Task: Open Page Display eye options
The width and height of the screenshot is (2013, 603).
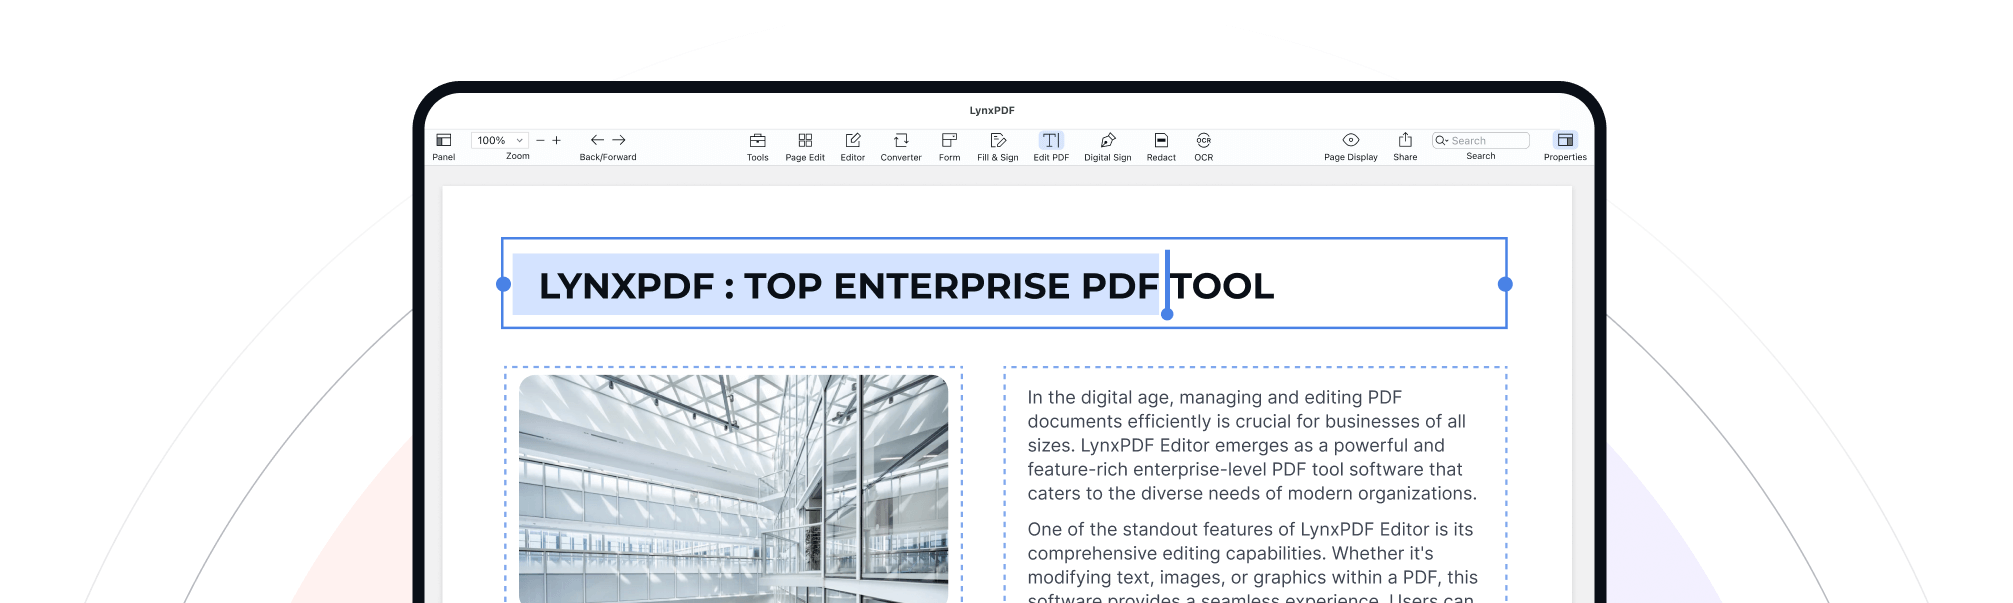Action: pyautogui.click(x=1351, y=141)
